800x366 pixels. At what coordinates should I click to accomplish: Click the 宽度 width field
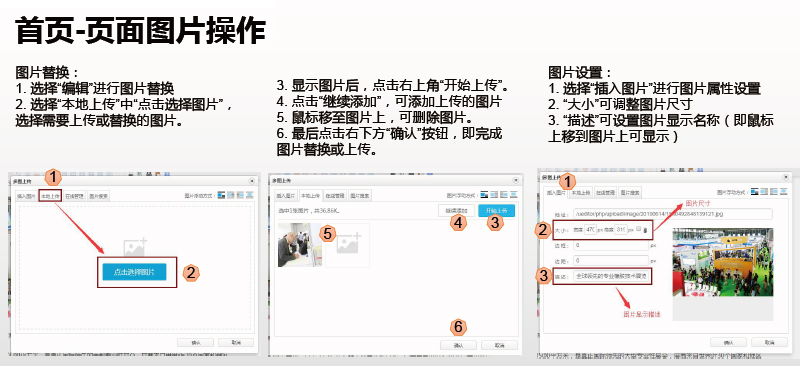coord(591,230)
